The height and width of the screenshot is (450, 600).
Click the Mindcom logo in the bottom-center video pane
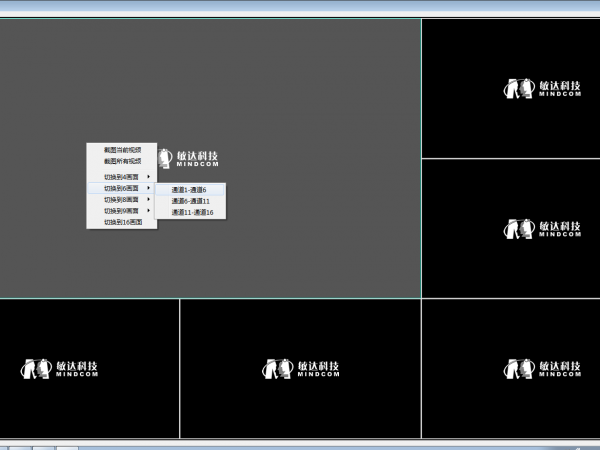point(300,368)
